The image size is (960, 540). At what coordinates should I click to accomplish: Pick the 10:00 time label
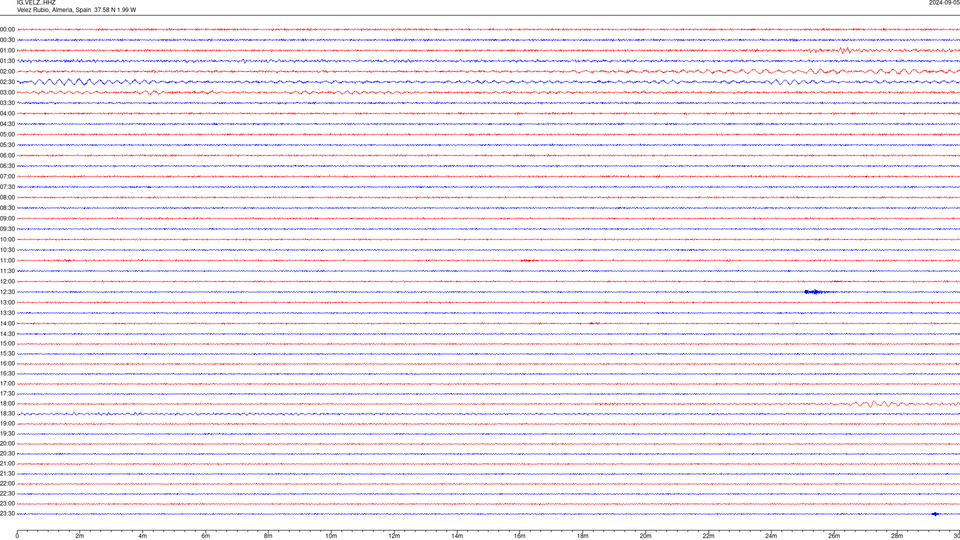pos(7,239)
